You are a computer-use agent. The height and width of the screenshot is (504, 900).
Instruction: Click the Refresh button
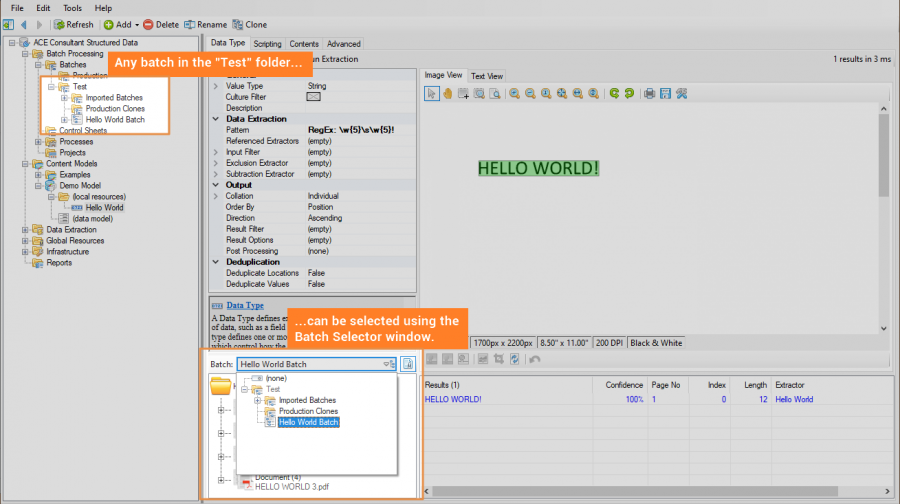pyautogui.click(x=74, y=24)
